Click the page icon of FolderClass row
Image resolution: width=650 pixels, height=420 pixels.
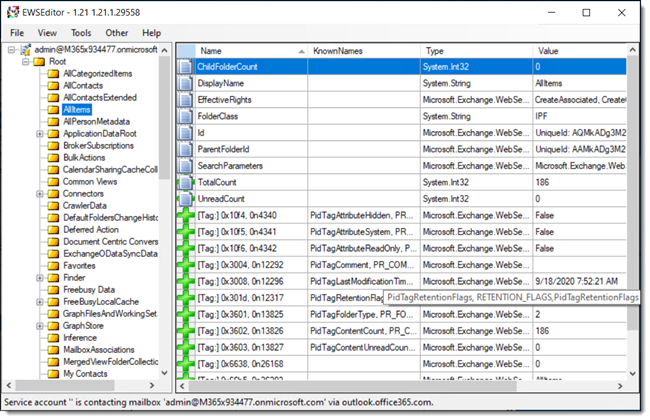click(185, 117)
